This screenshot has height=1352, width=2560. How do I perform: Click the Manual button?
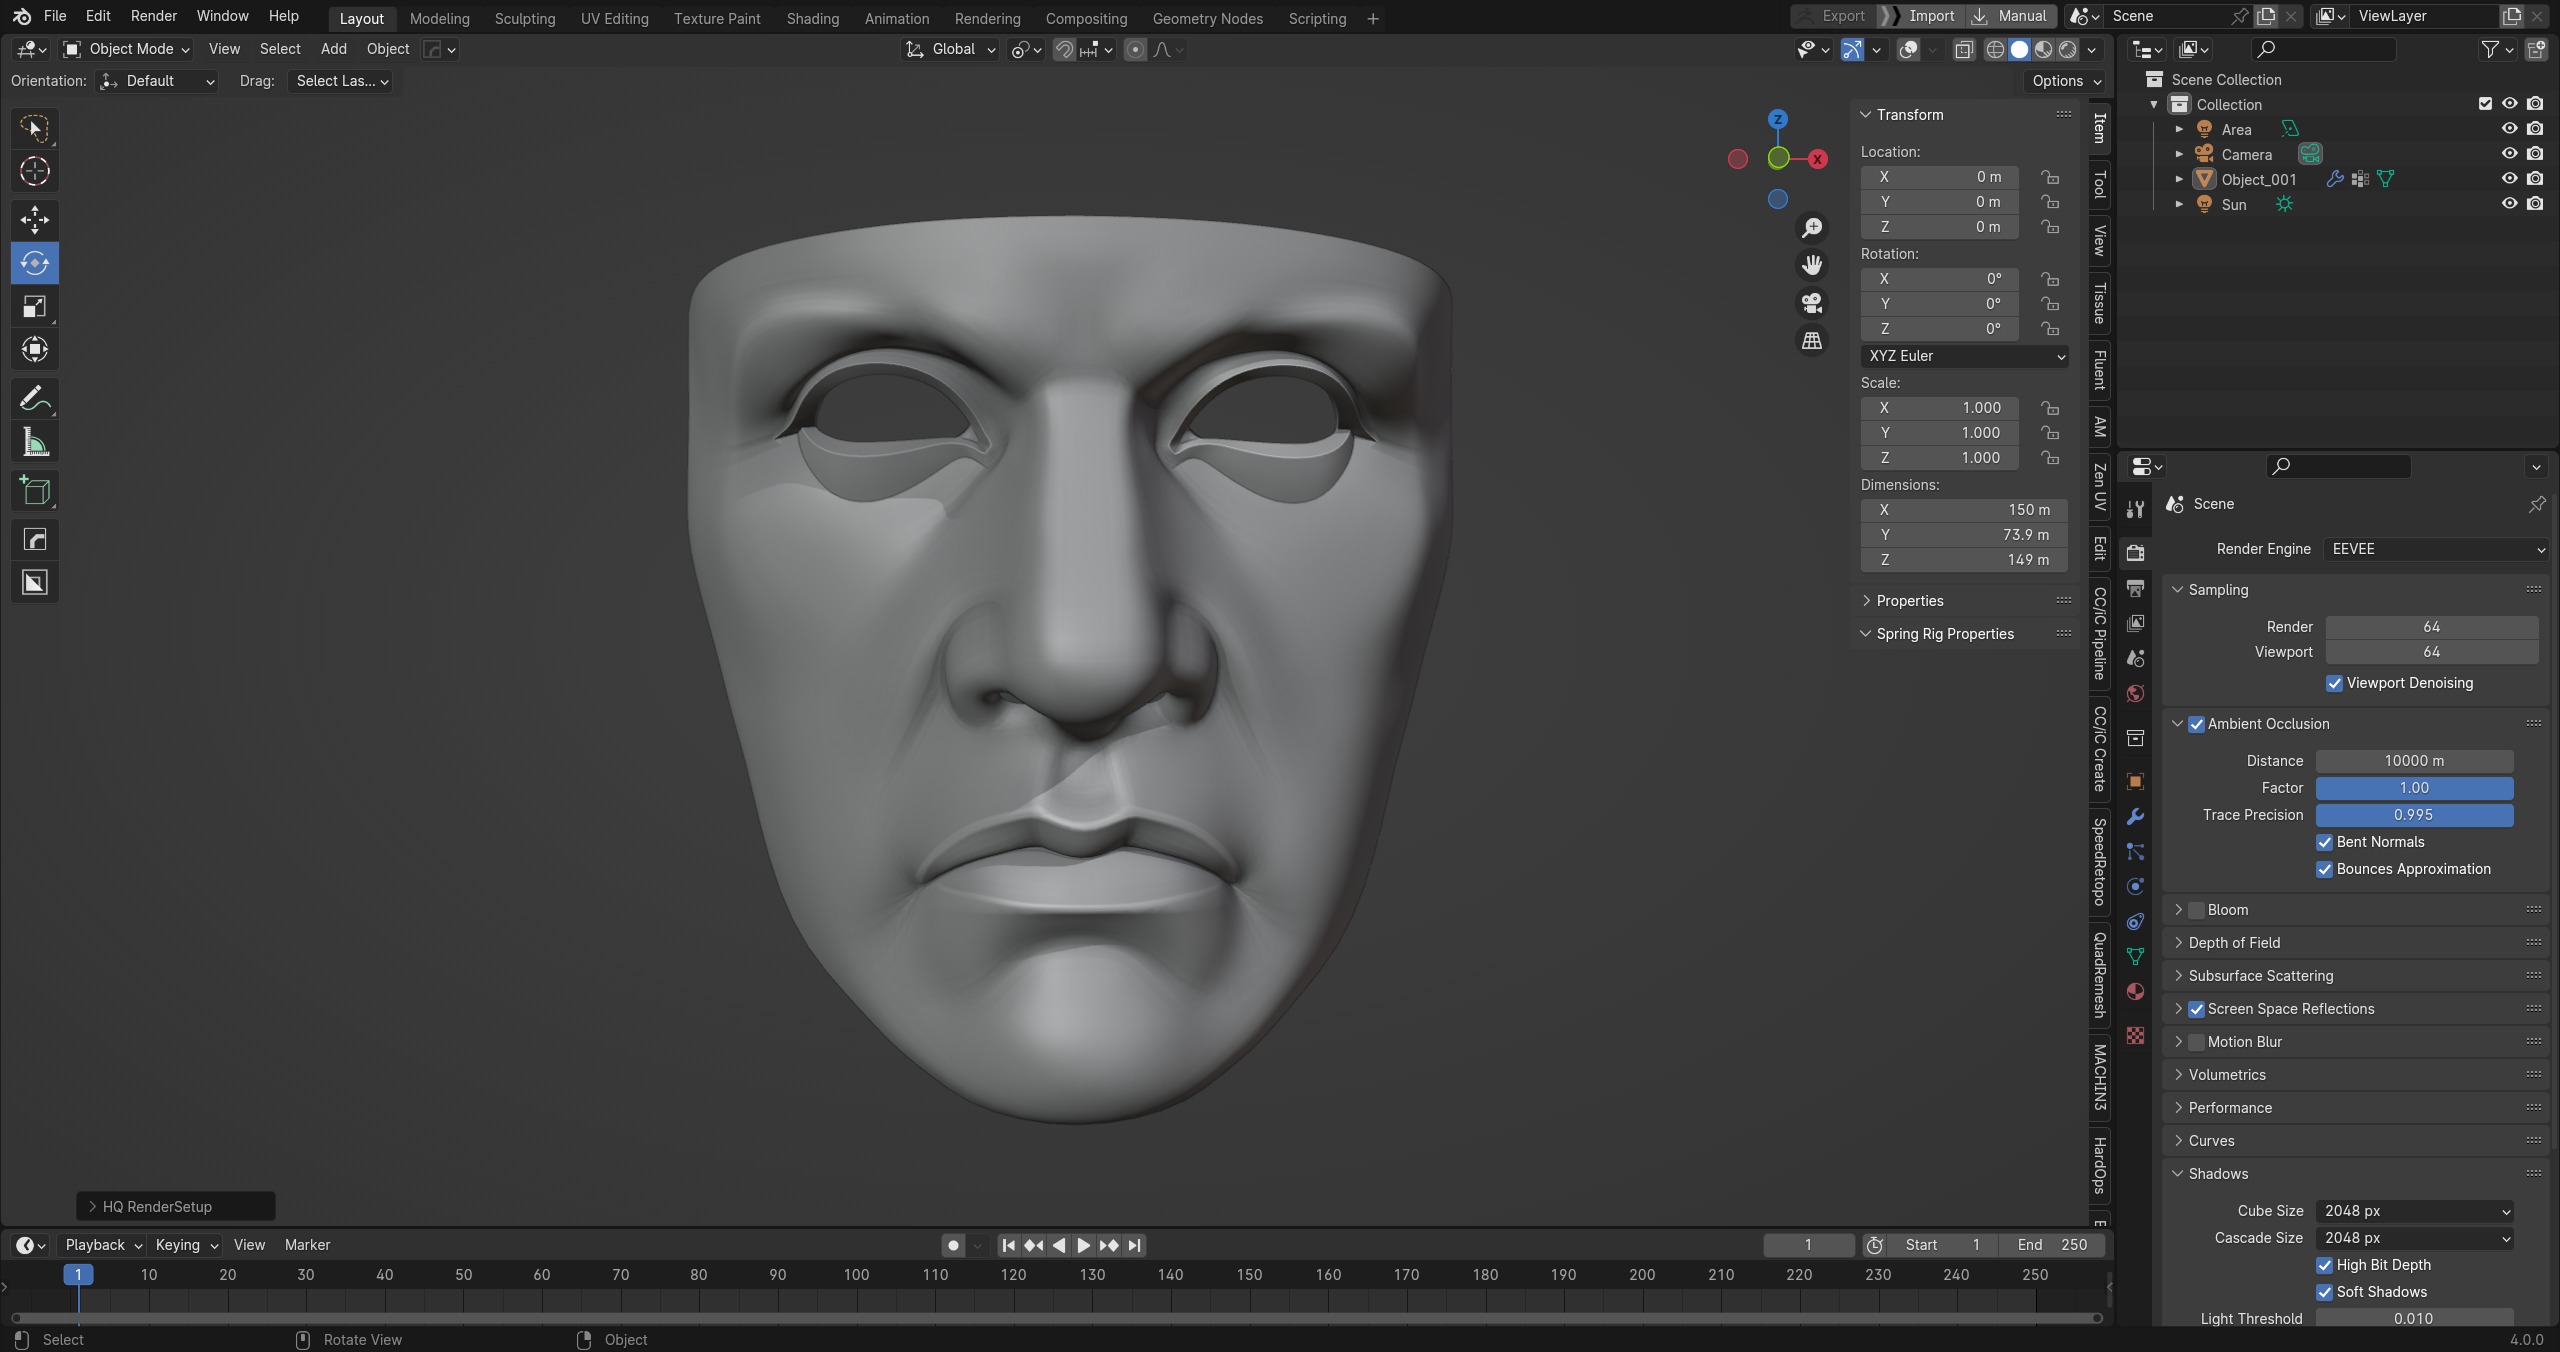point(2011,16)
